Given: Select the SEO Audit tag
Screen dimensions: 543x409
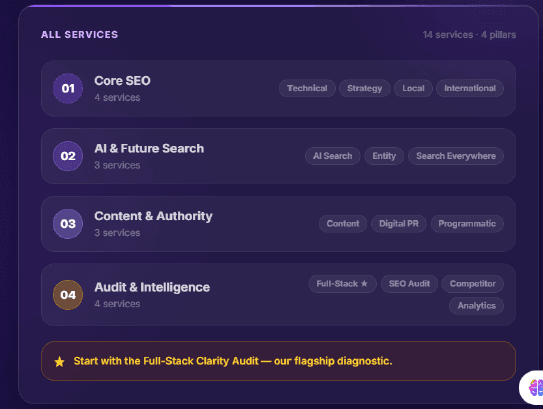Looking at the screenshot, I should click(409, 284).
